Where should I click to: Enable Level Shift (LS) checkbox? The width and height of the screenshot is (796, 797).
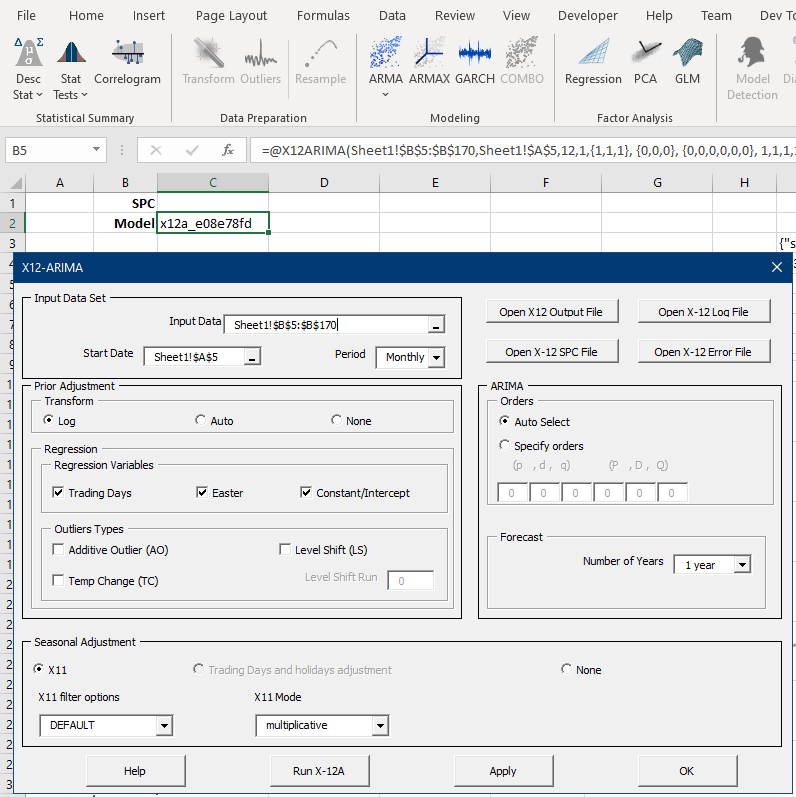click(285, 549)
